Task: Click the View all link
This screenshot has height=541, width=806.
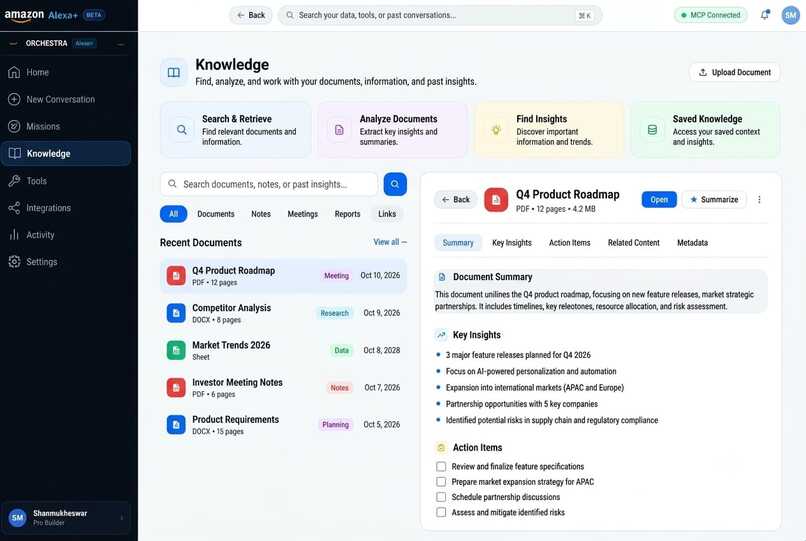Action: click(390, 242)
